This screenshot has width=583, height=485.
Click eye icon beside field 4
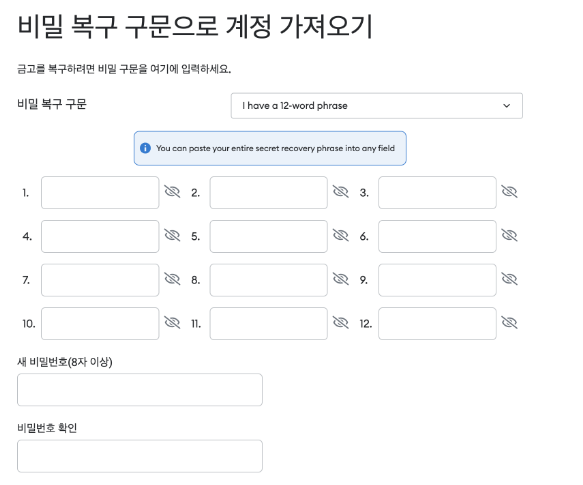click(x=172, y=235)
